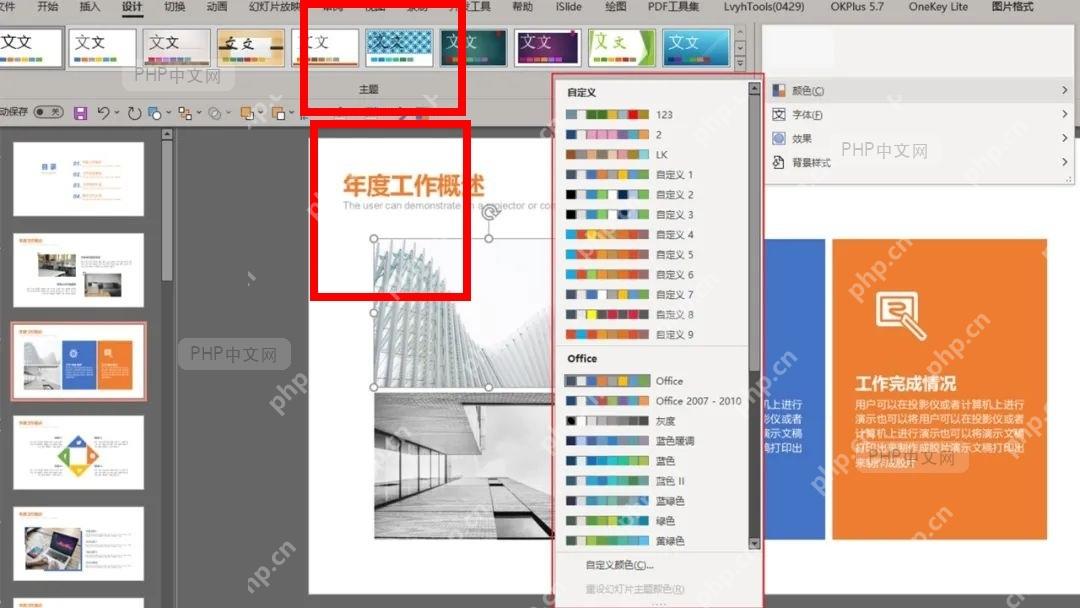This screenshot has height=608, width=1080.
Task: Click the color list scrollbar up arrow
Action: (x=754, y=89)
